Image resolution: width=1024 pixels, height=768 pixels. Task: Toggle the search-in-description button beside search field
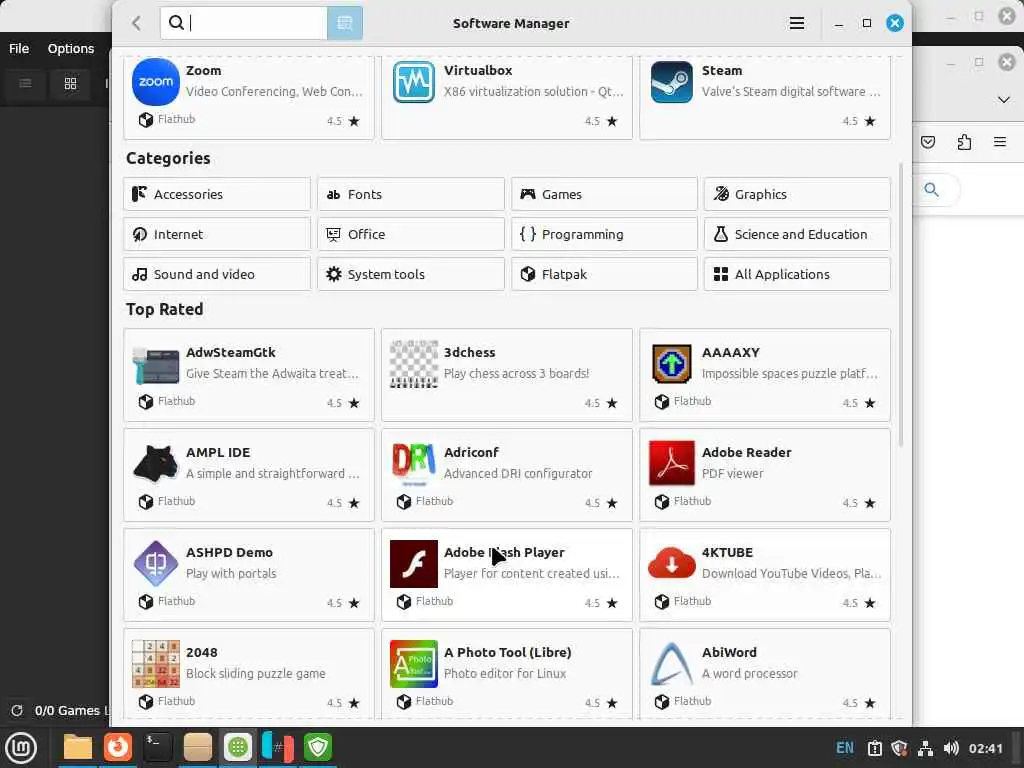pos(345,24)
